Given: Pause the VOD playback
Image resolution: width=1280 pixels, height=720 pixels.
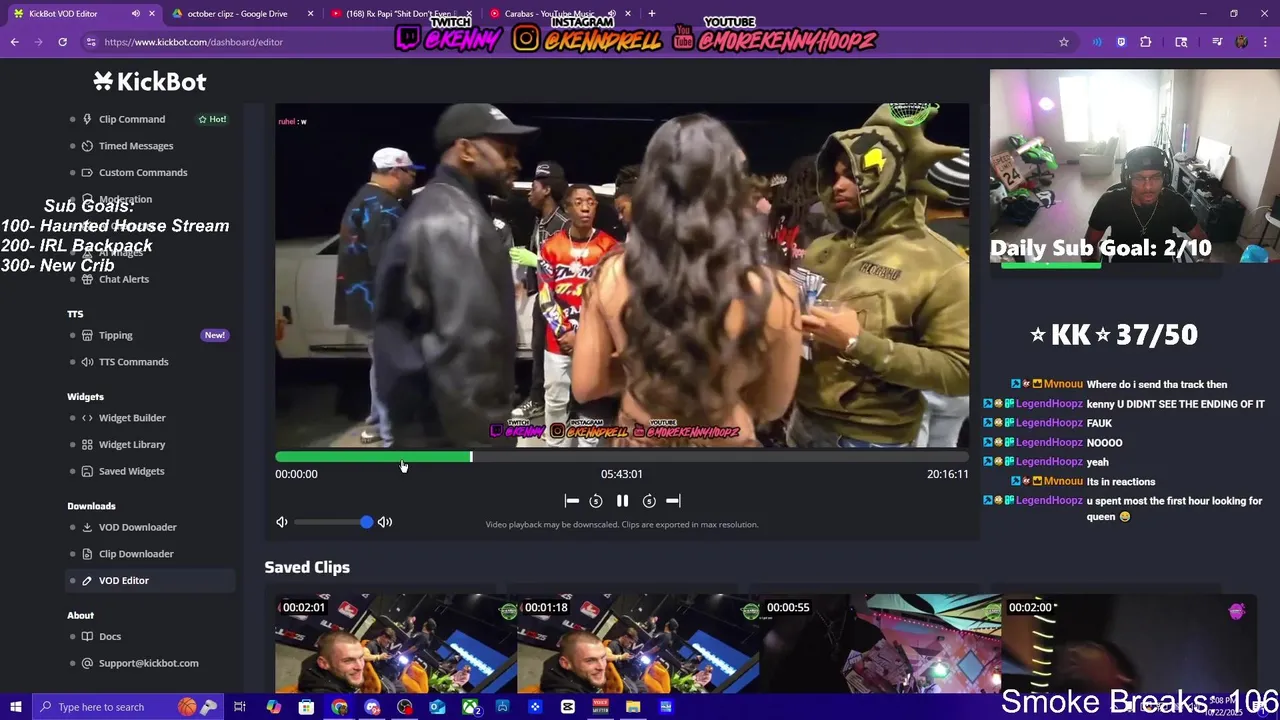Looking at the screenshot, I should coord(622,501).
